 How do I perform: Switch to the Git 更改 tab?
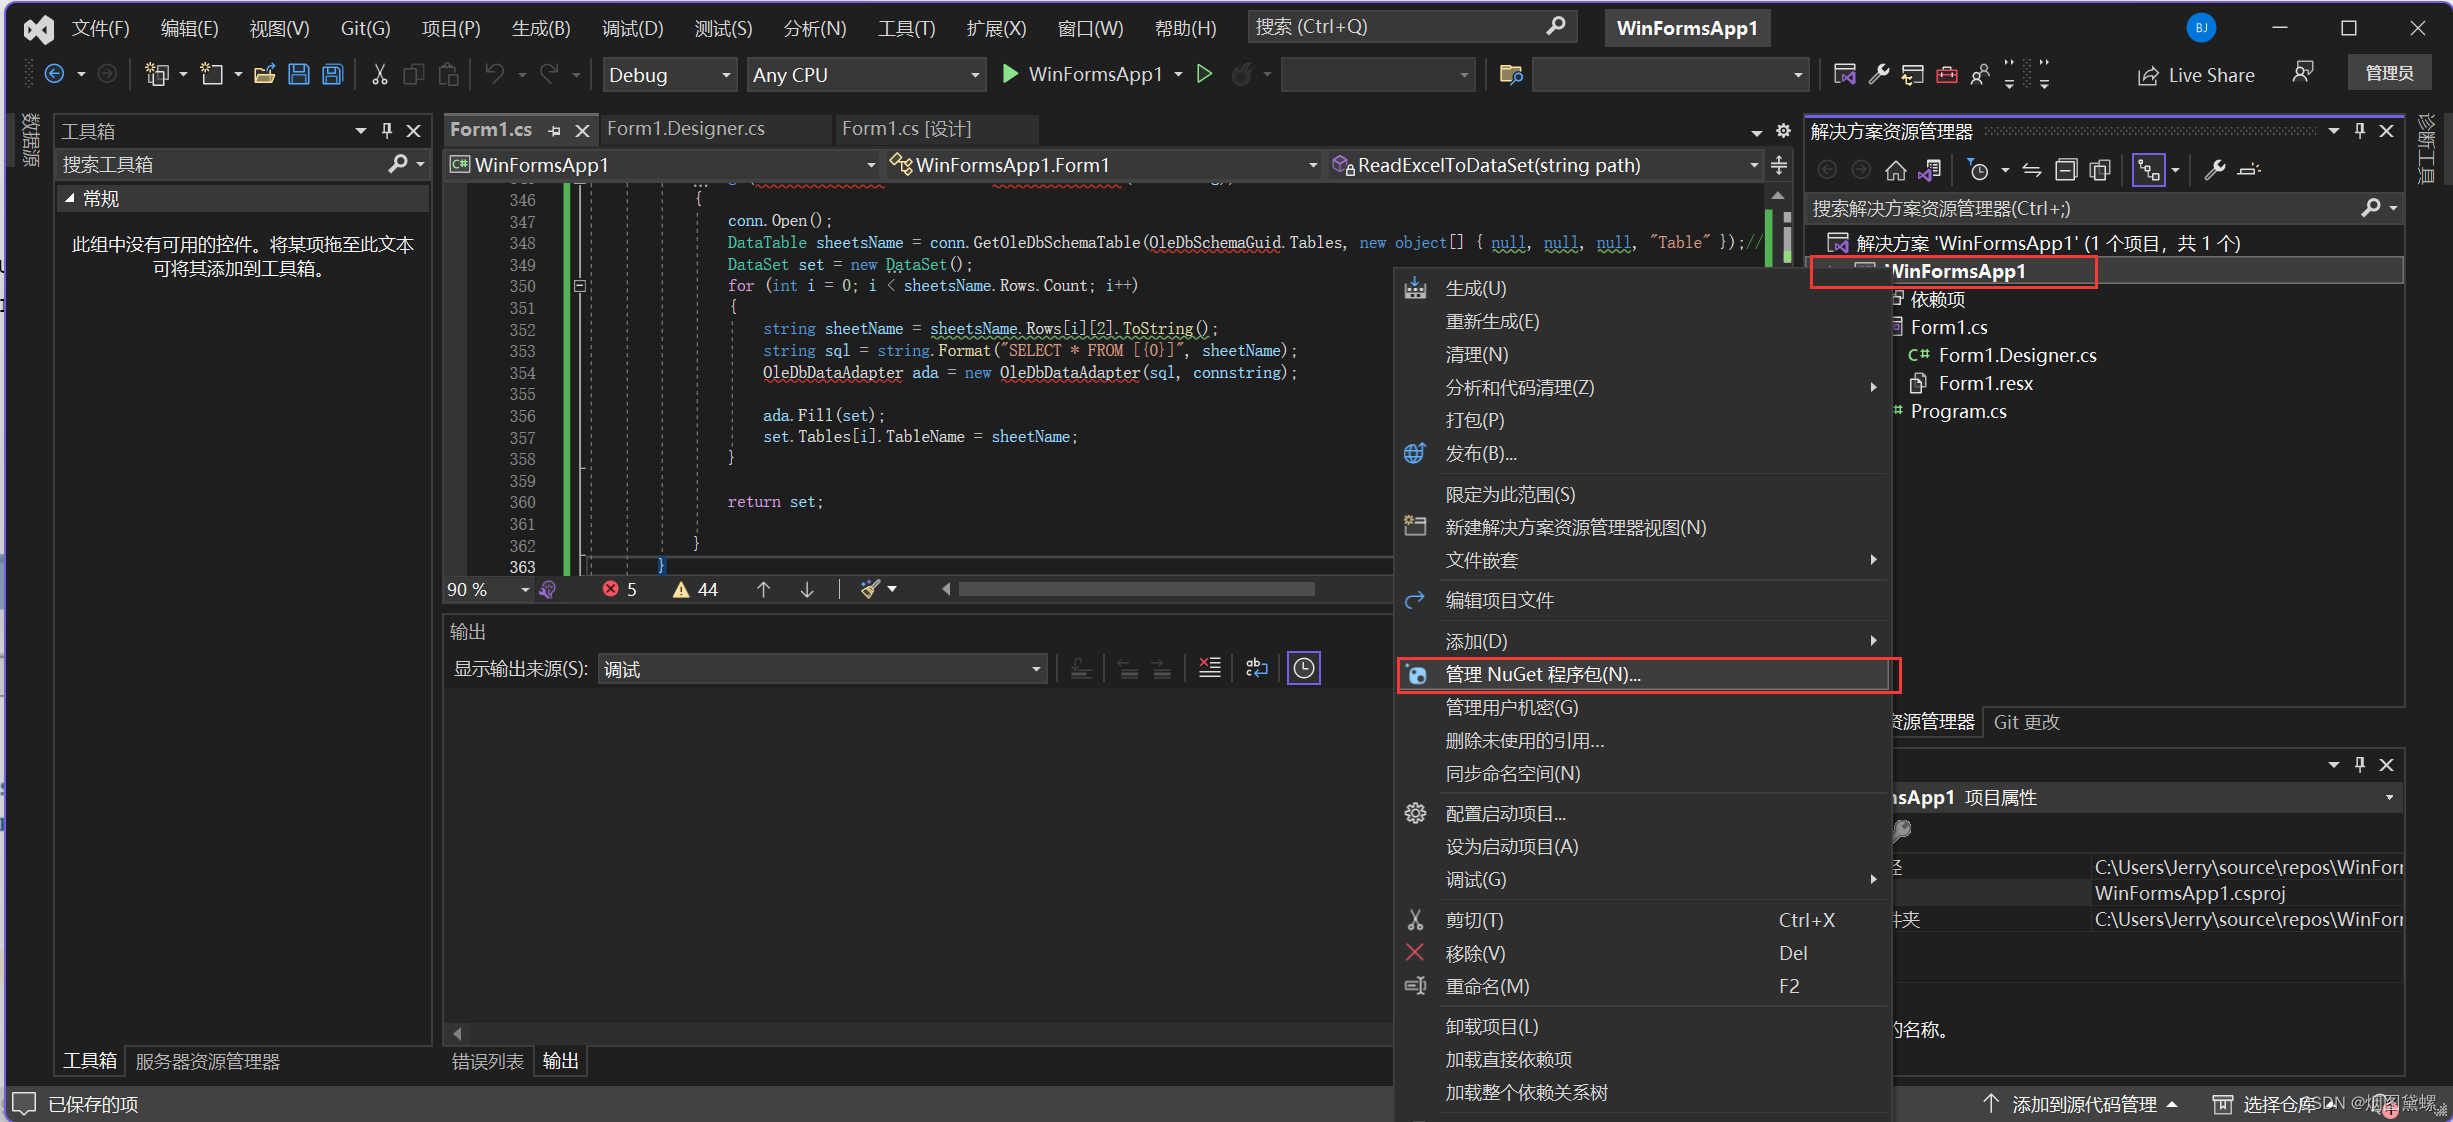point(2026,722)
